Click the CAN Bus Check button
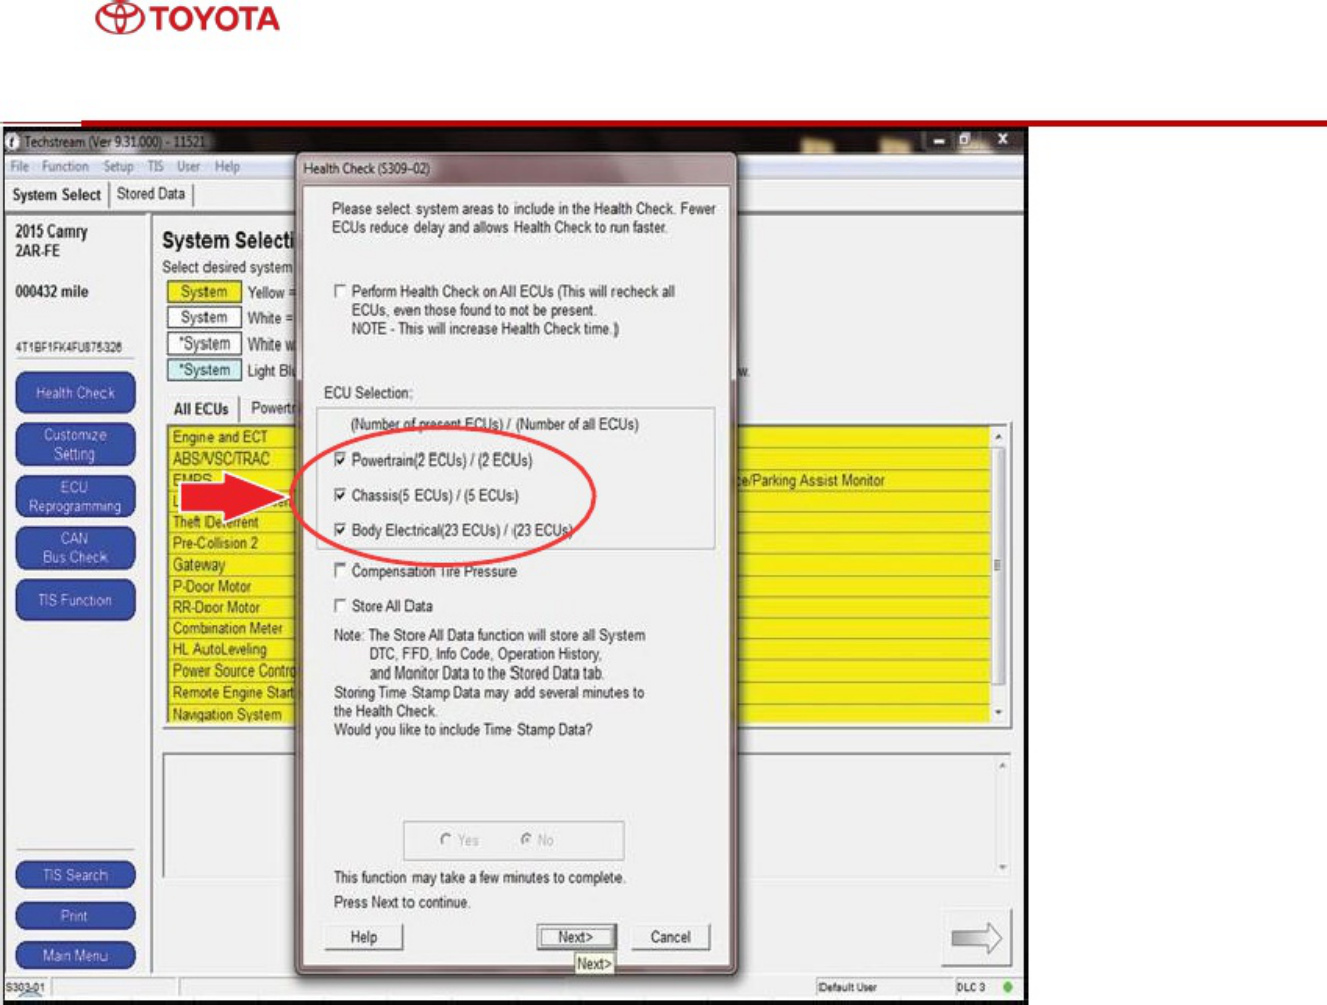The height and width of the screenshot is (1005, 1327). (x=75, y=548)
